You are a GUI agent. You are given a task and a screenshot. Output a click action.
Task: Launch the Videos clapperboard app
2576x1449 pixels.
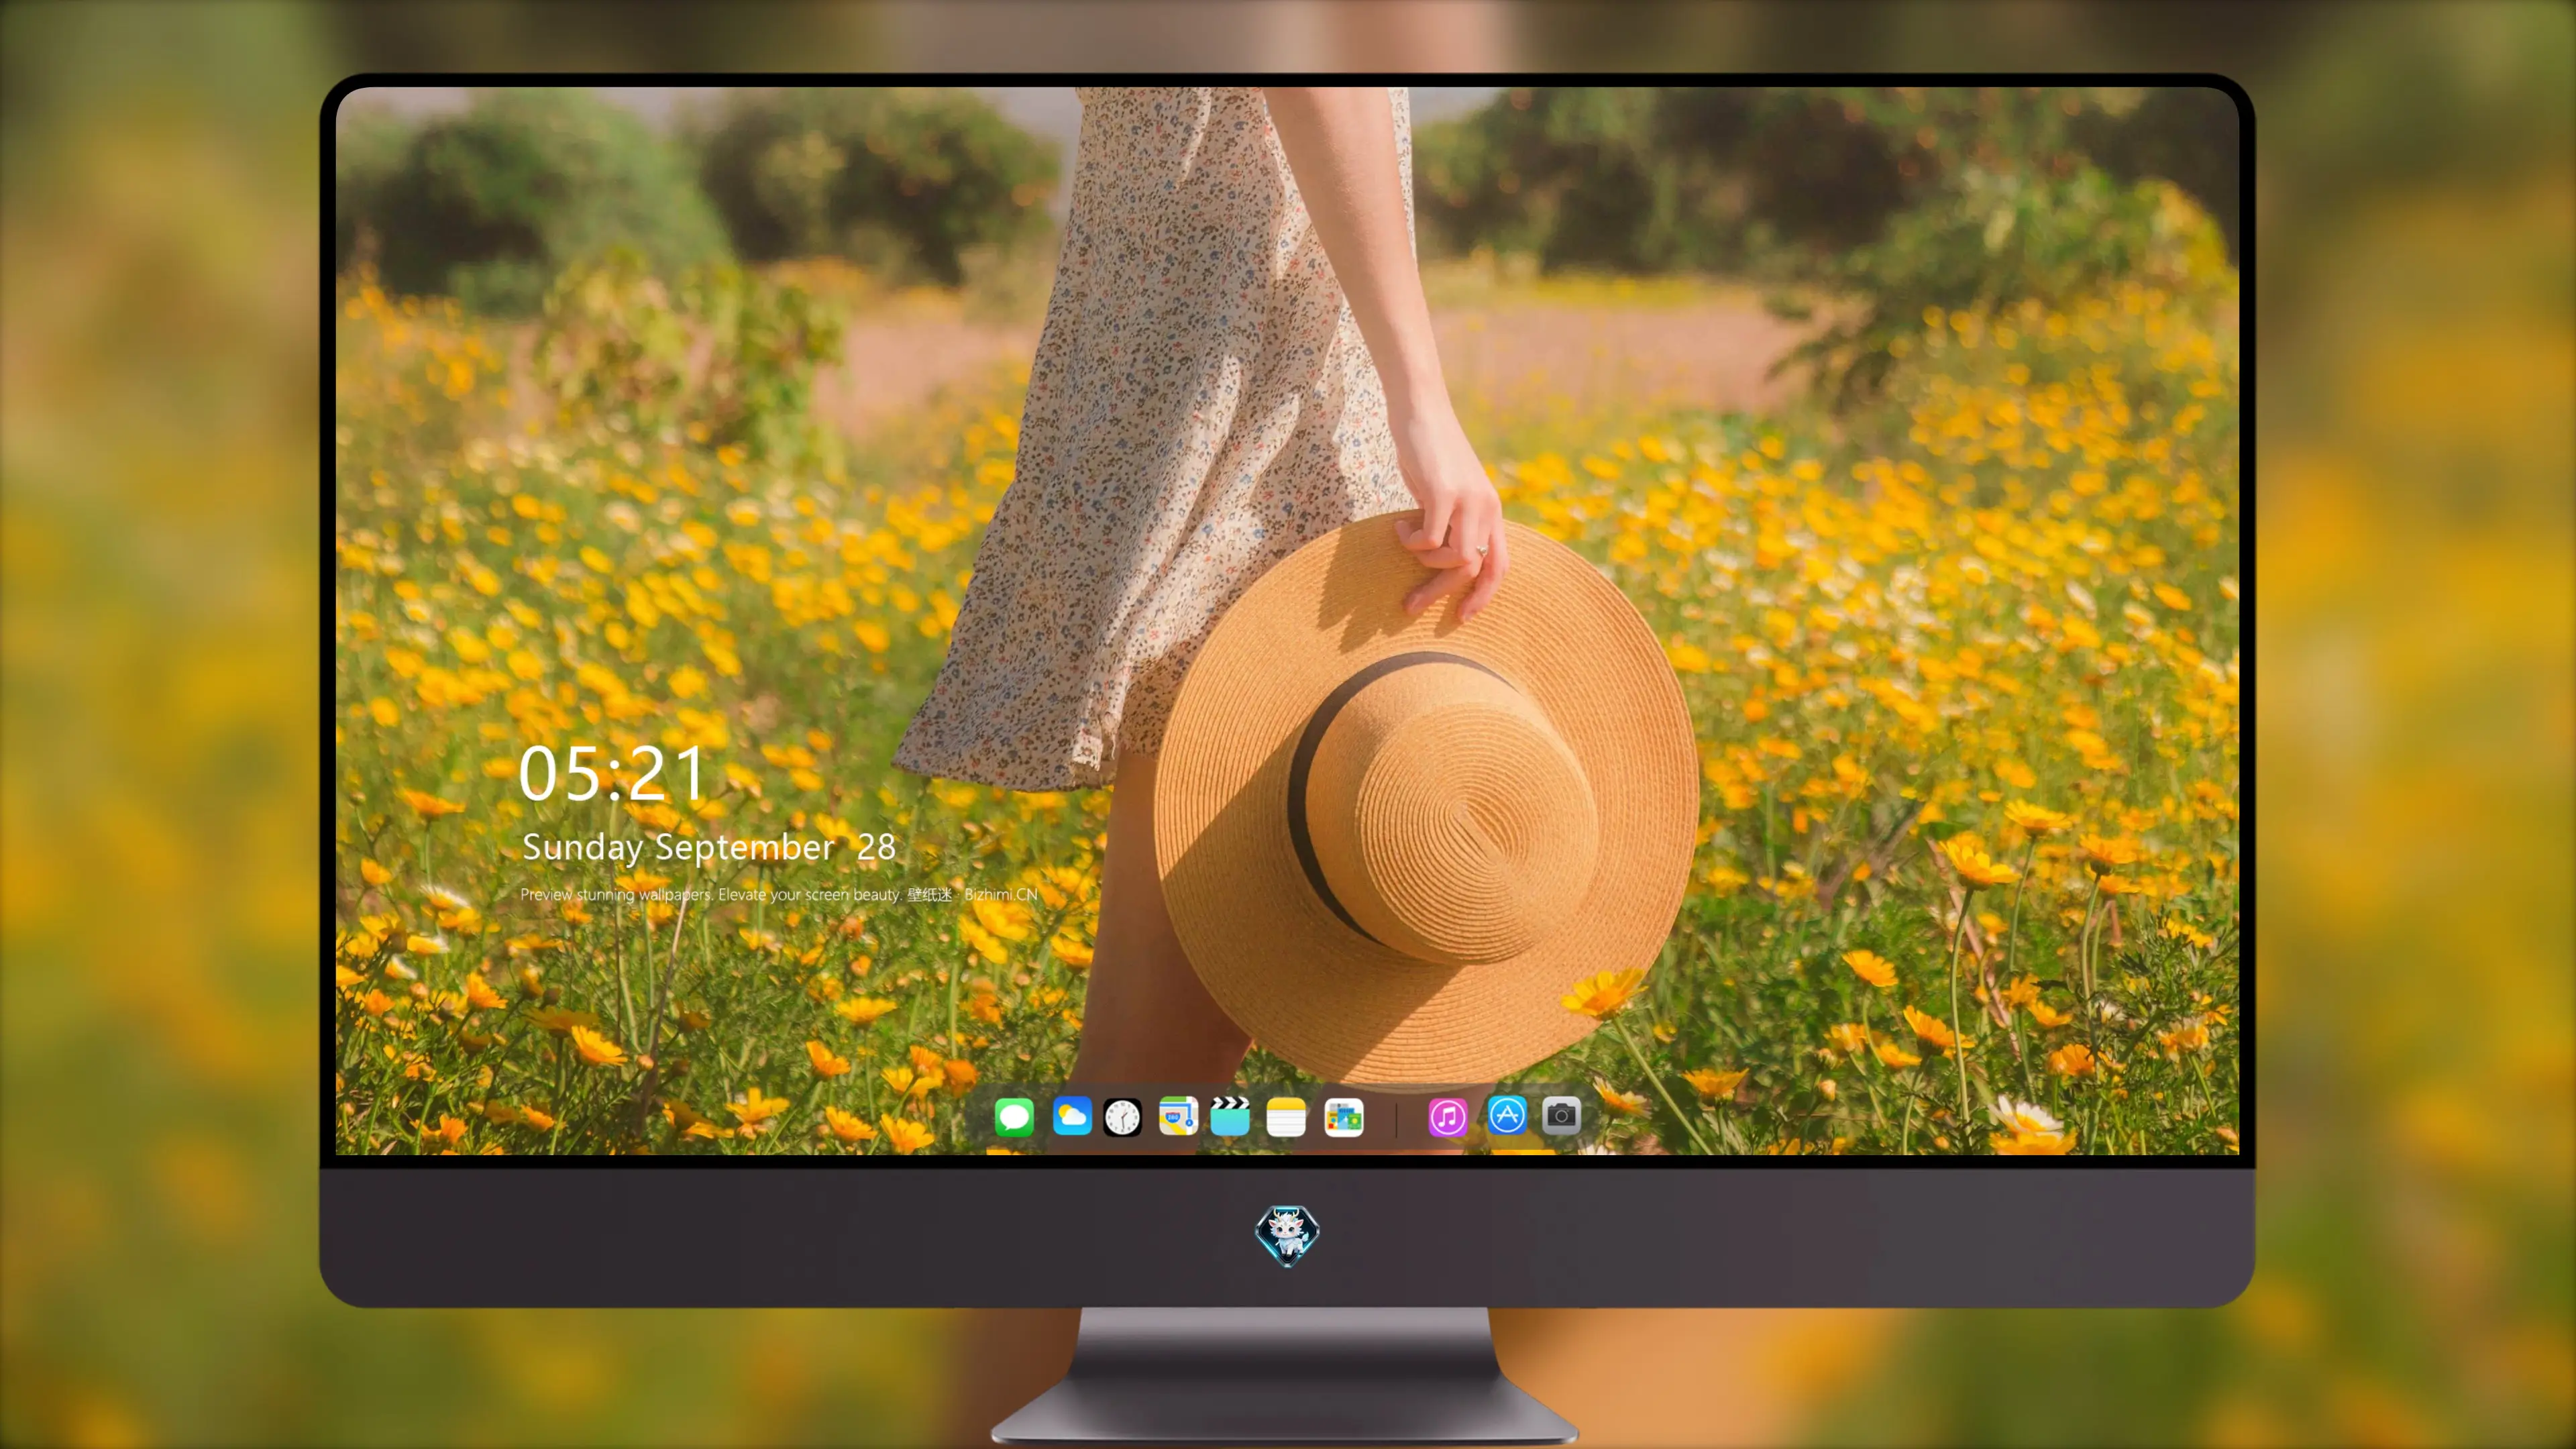[x=1230, y=1116]
